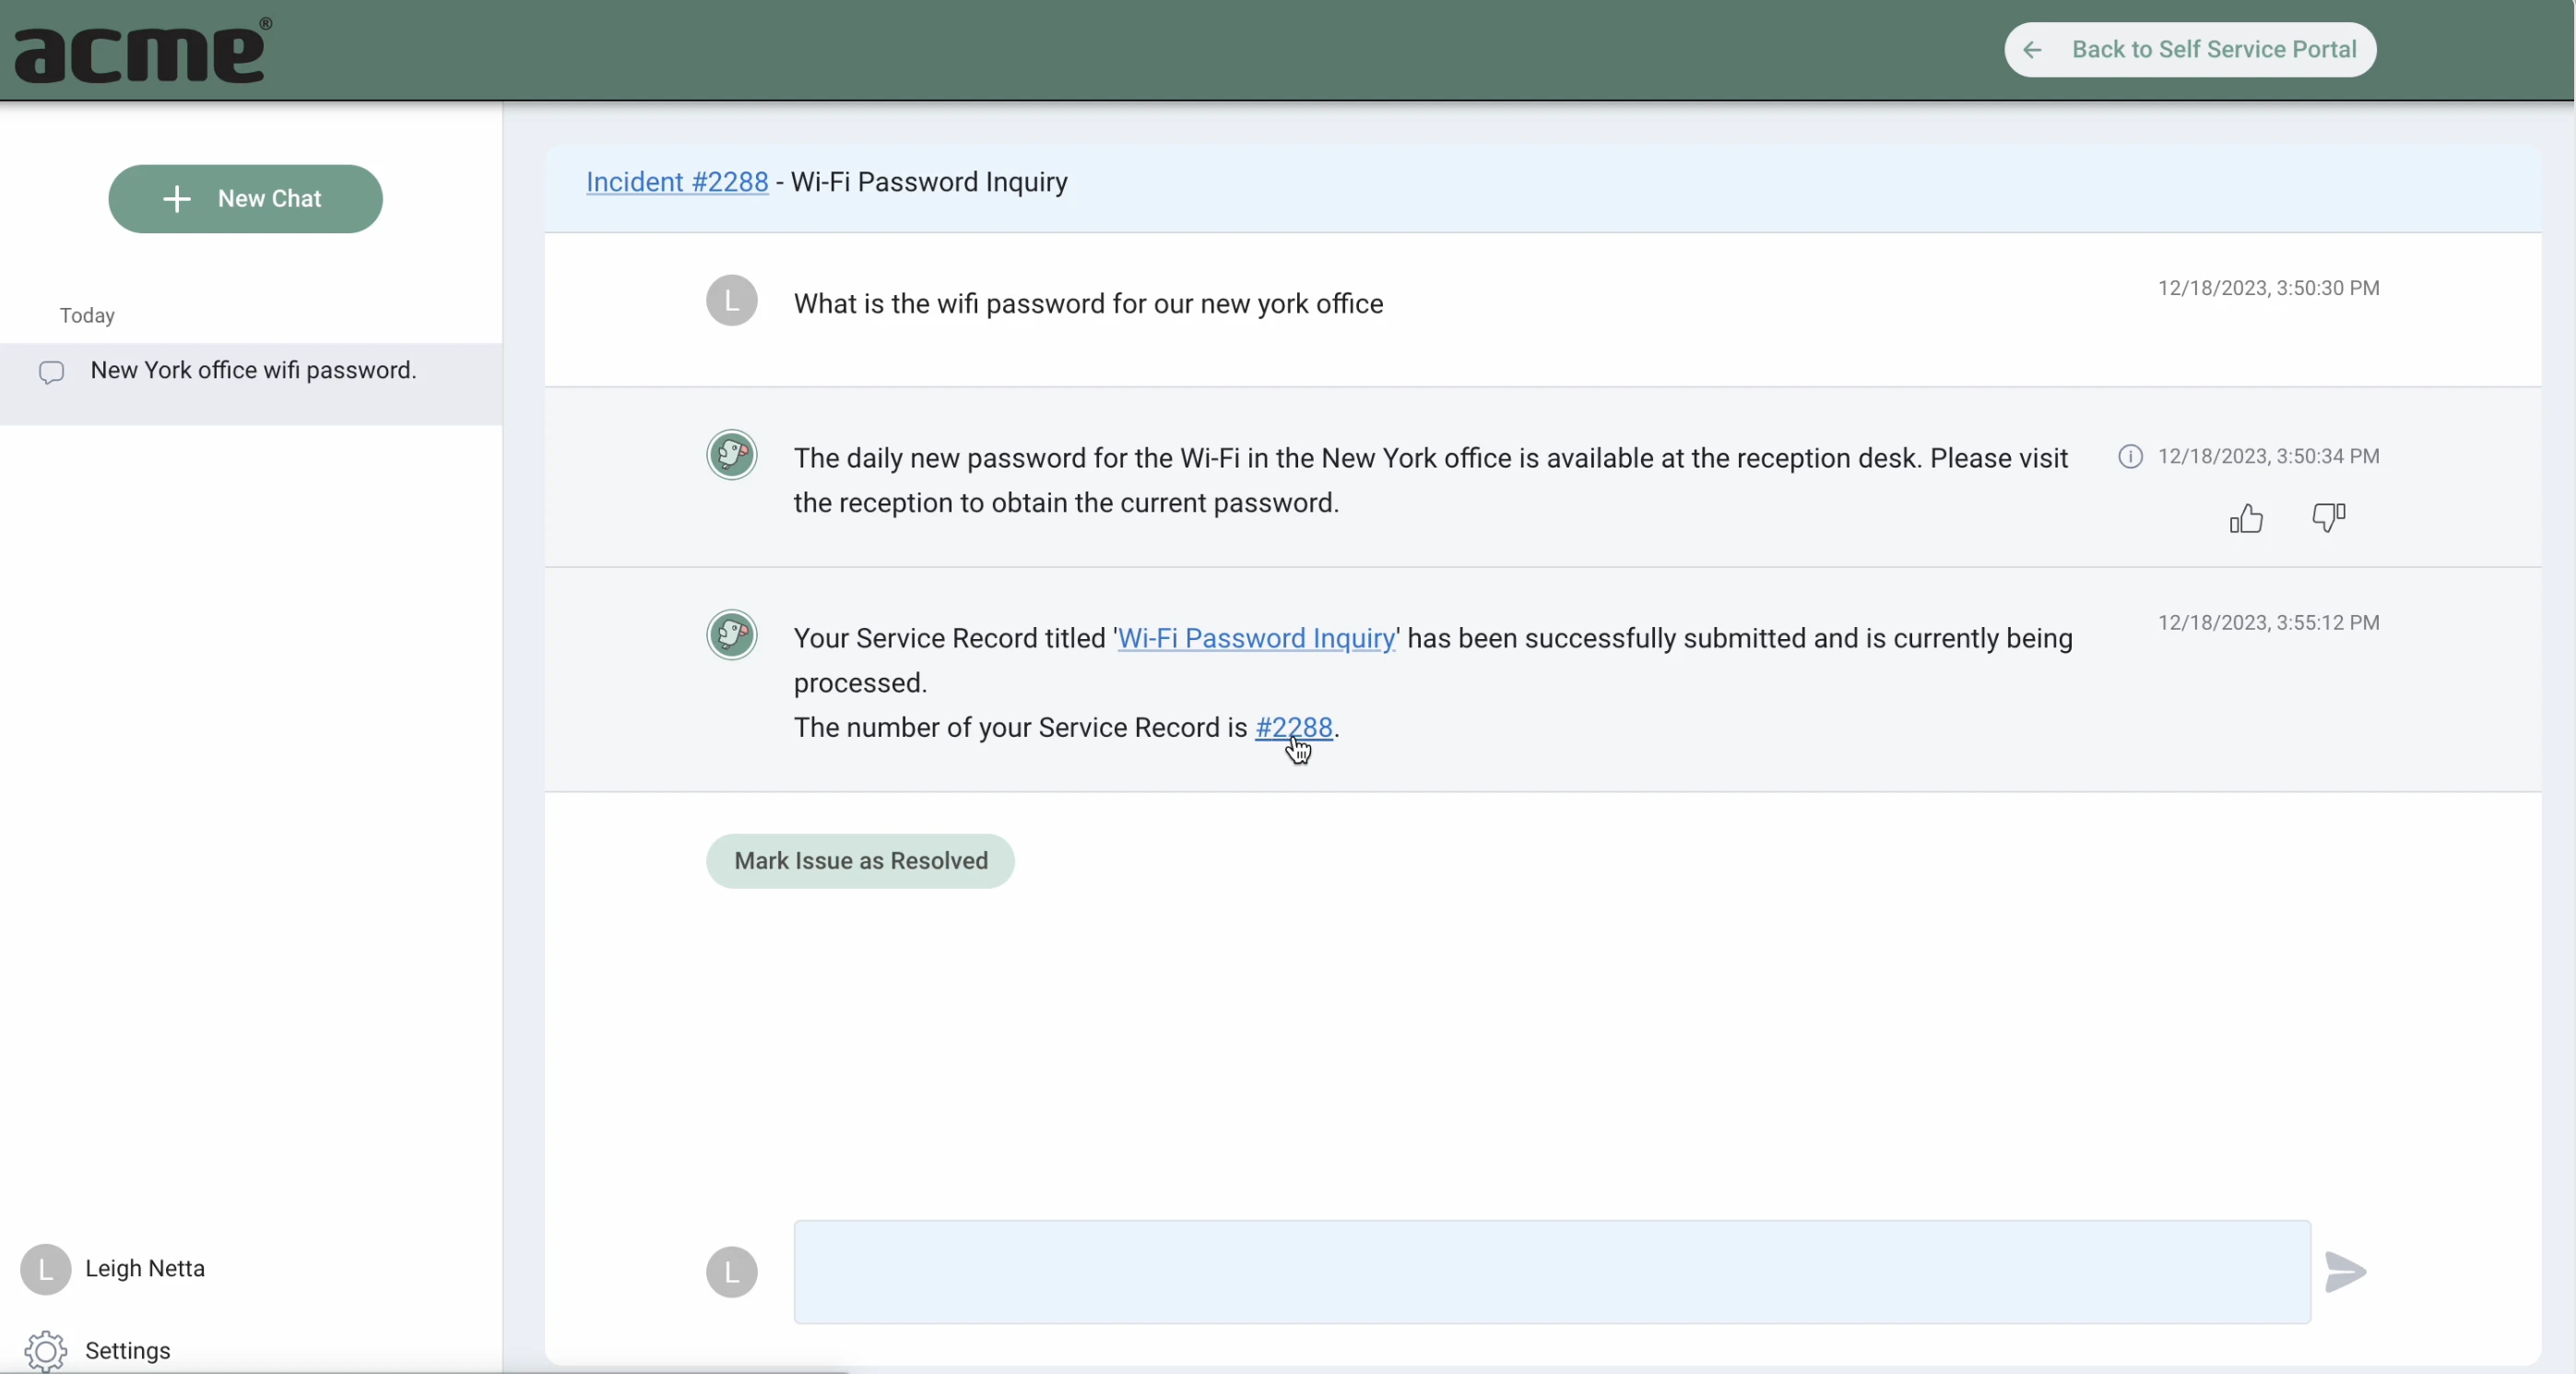Click the acme logo
This screenshot has width=2576, height=1374.
pyautogui.click(x=140, y=50)
